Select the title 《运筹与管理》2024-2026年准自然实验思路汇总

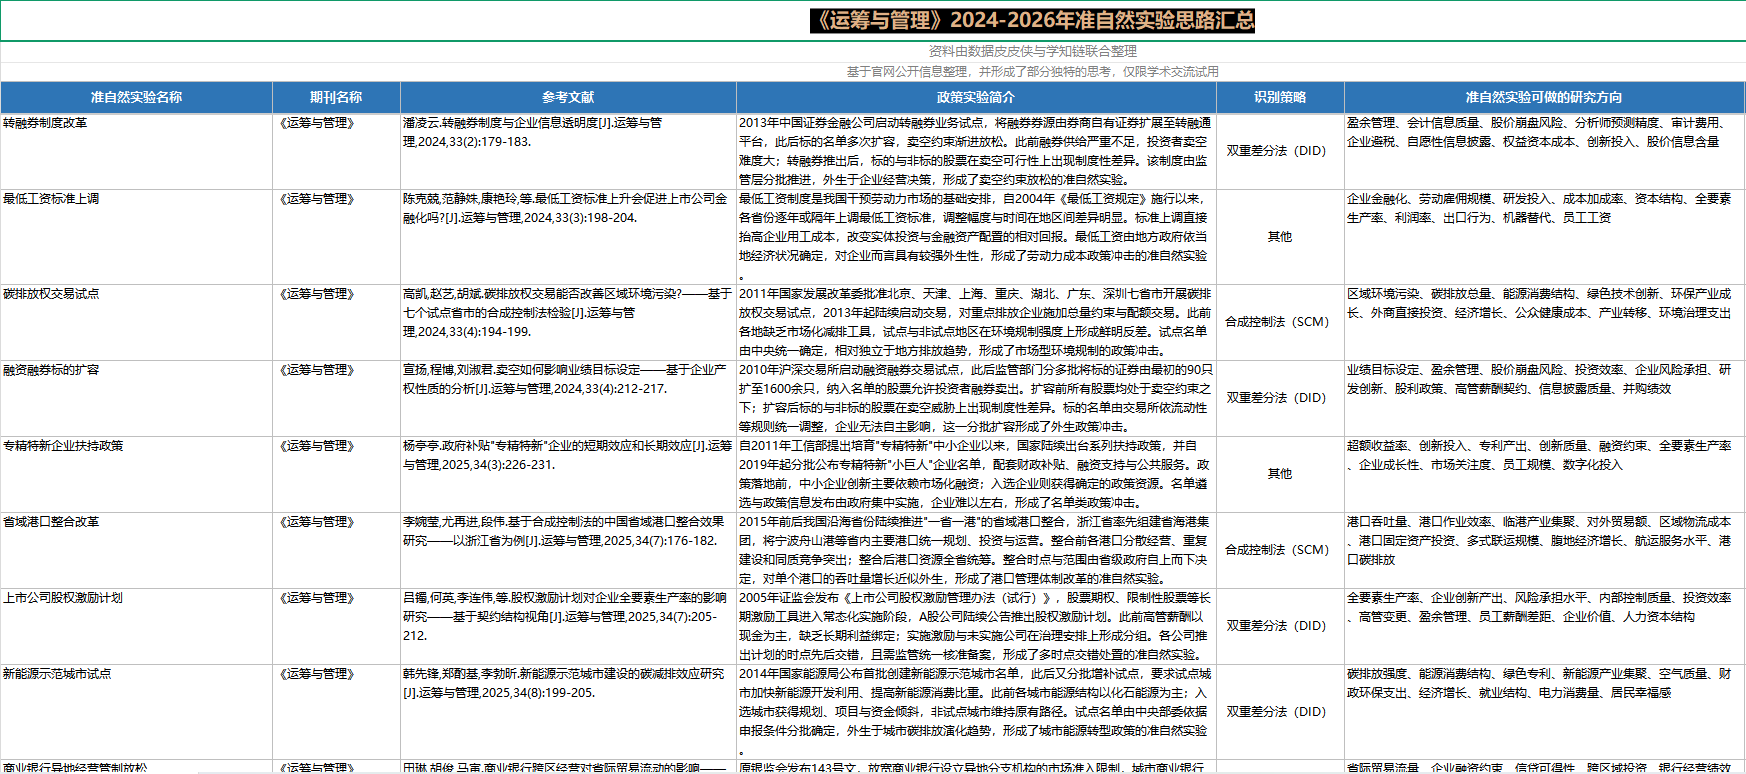click(1033, 20)
